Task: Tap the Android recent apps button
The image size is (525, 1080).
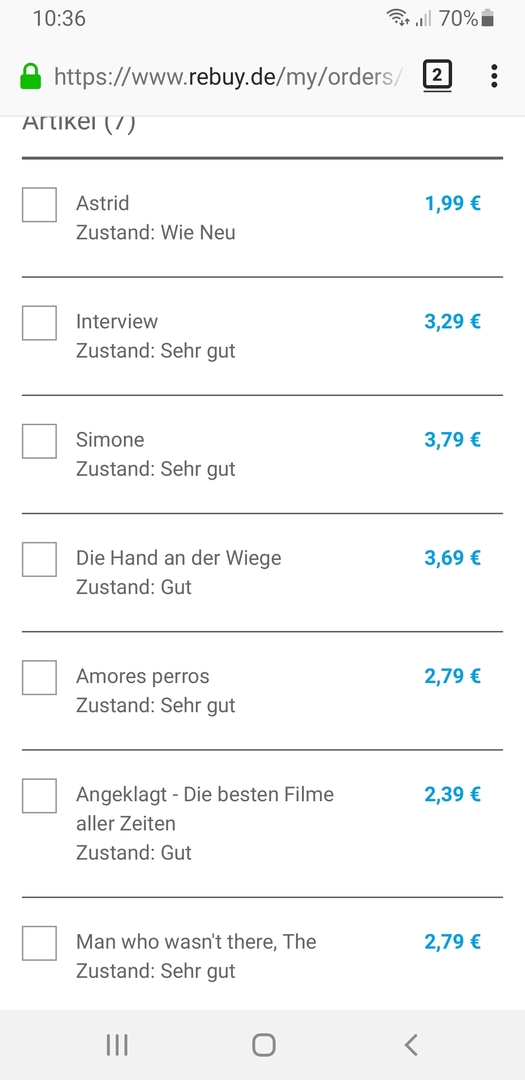Action: tap(117, 1045)
